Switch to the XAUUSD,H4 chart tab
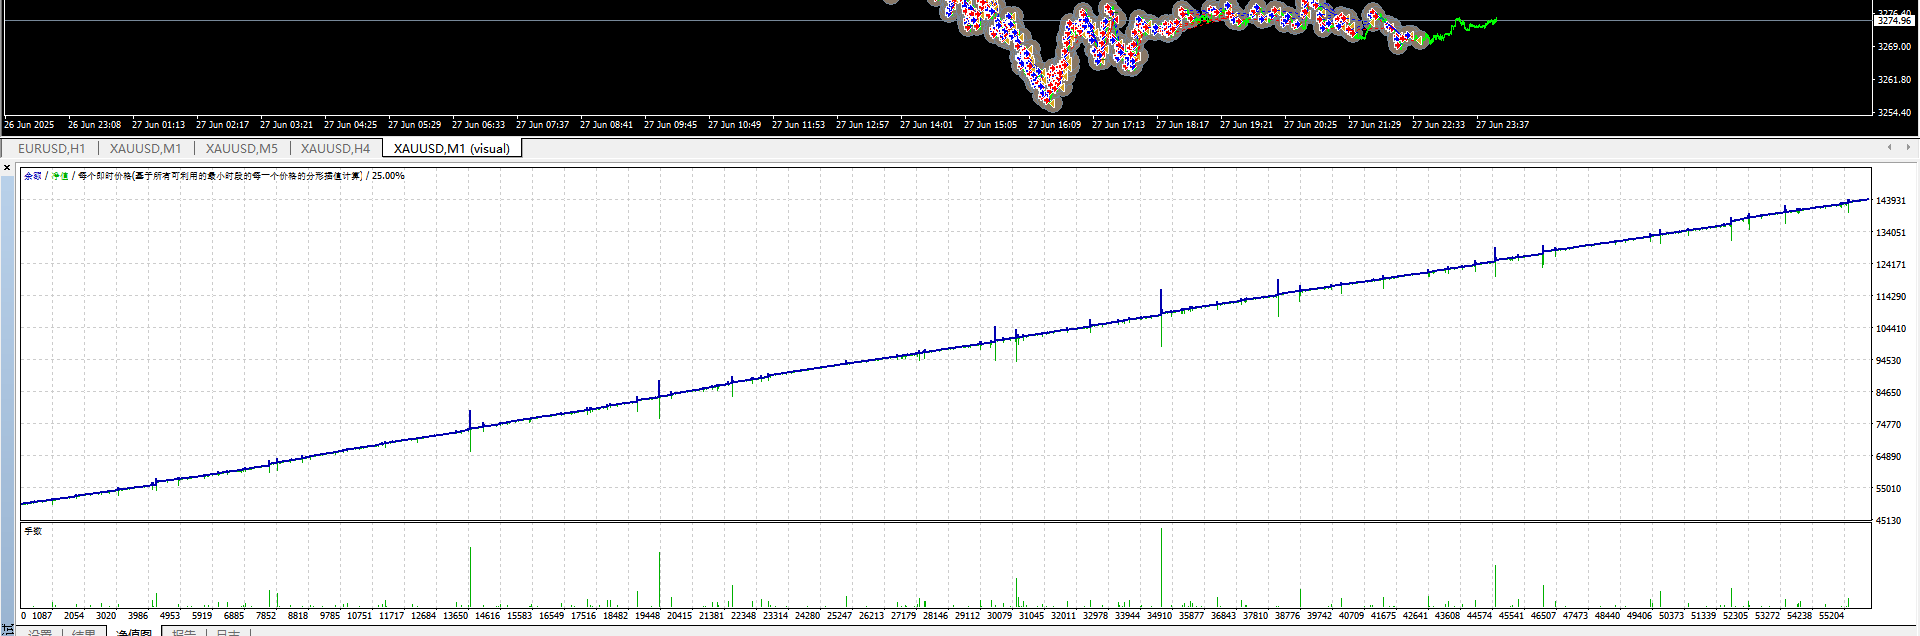Screen dimensions: 1920x636 [336, 148]
